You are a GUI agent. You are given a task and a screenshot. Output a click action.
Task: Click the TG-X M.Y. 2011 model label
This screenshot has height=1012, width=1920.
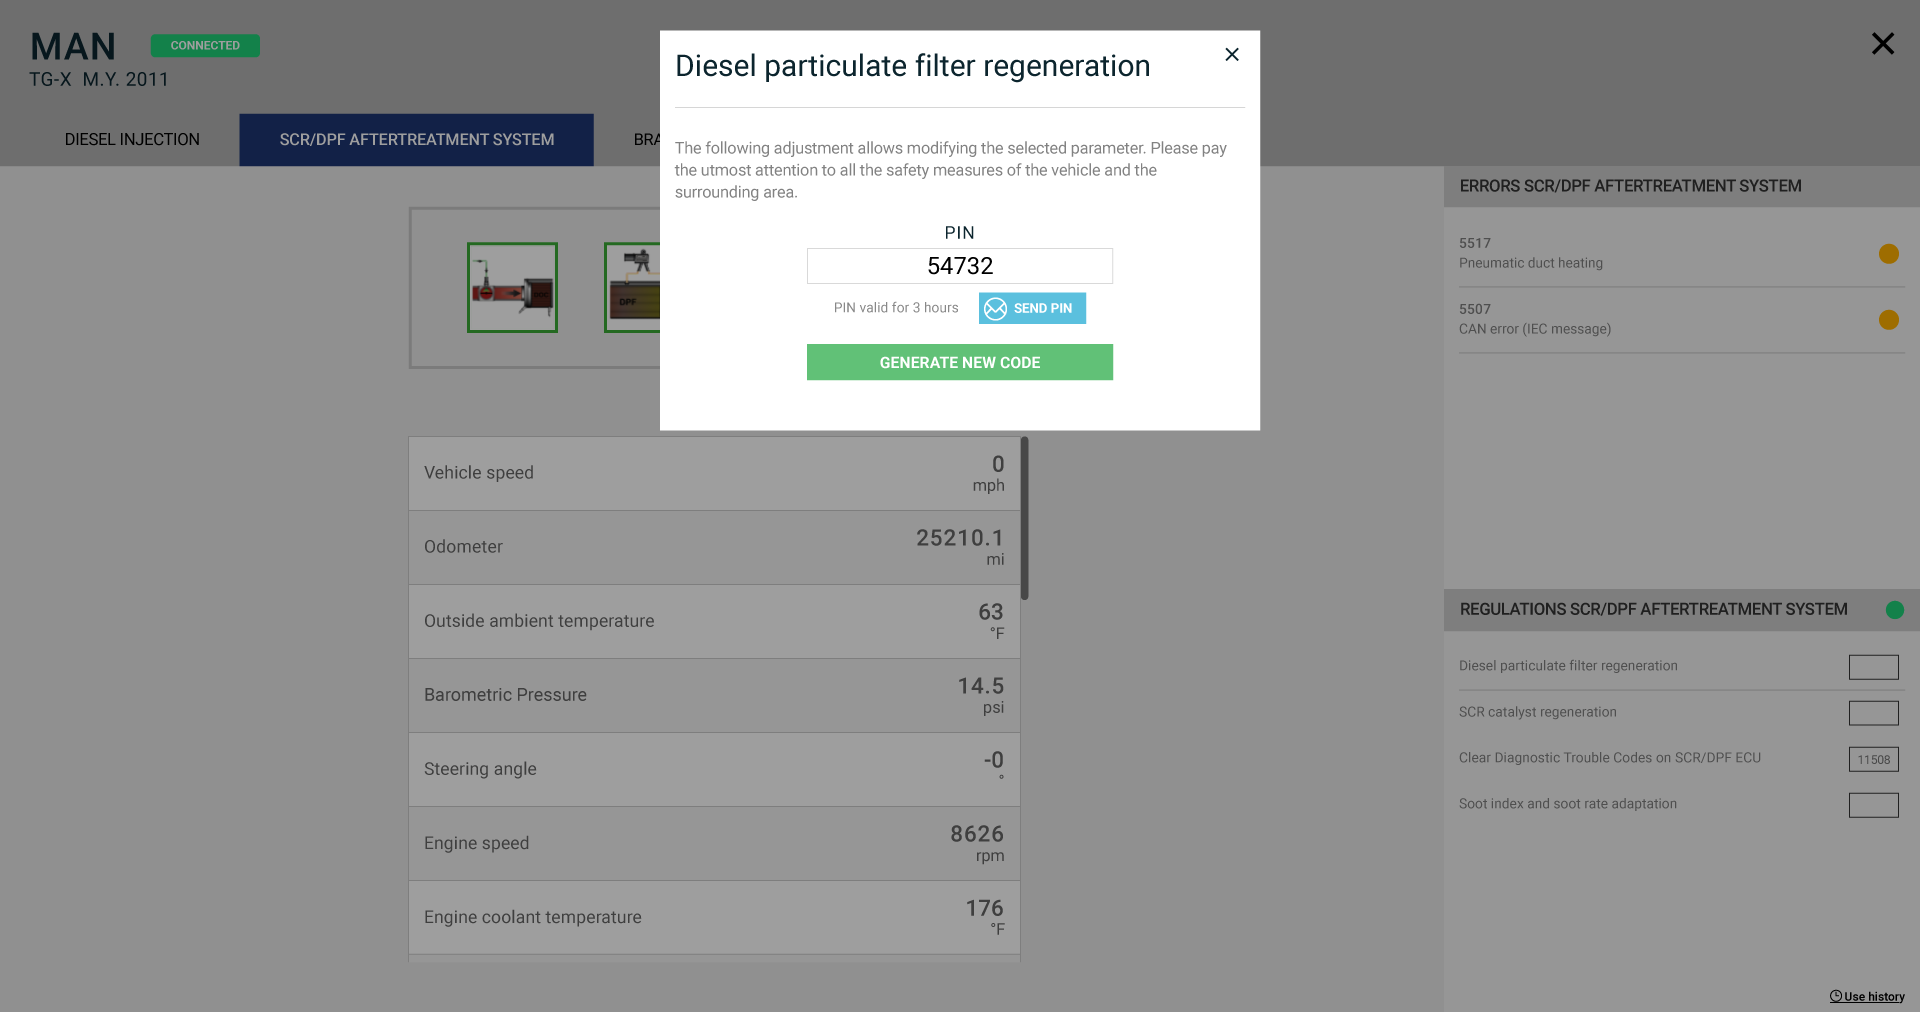point(99,80)
